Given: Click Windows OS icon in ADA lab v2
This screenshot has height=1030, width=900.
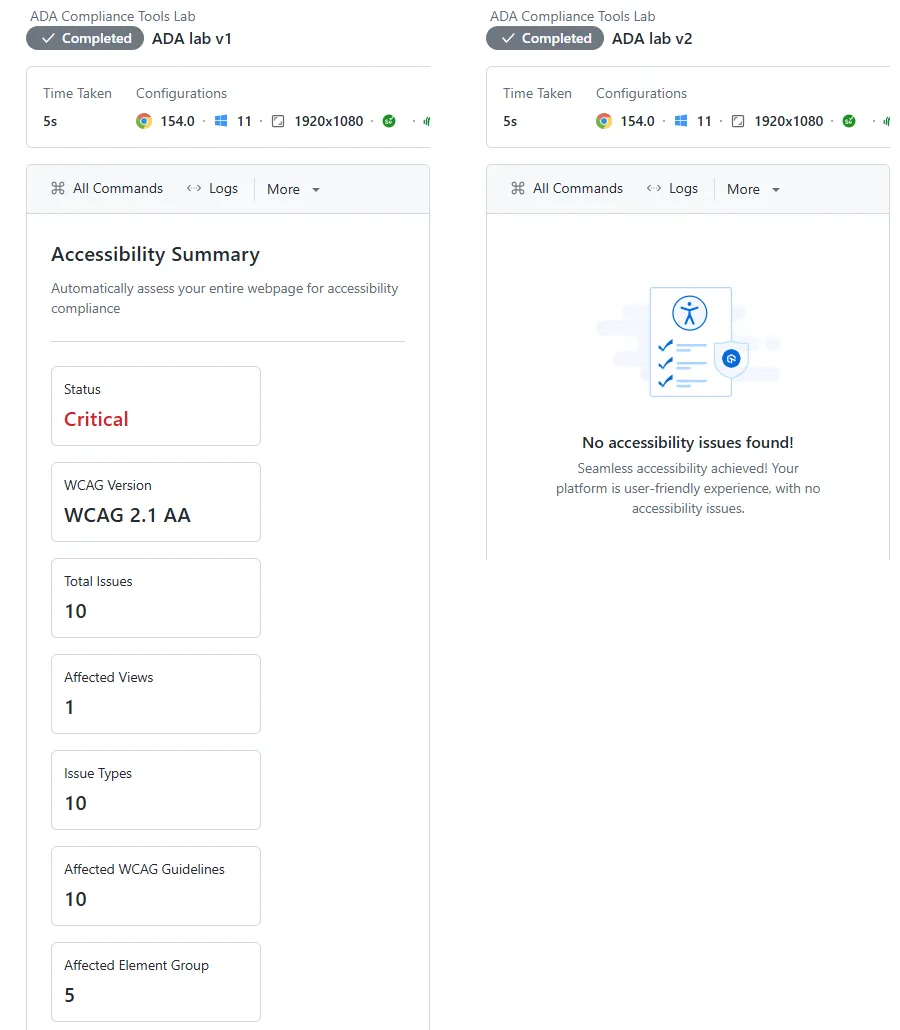Looking at the screenshot, I should [681, 121].
